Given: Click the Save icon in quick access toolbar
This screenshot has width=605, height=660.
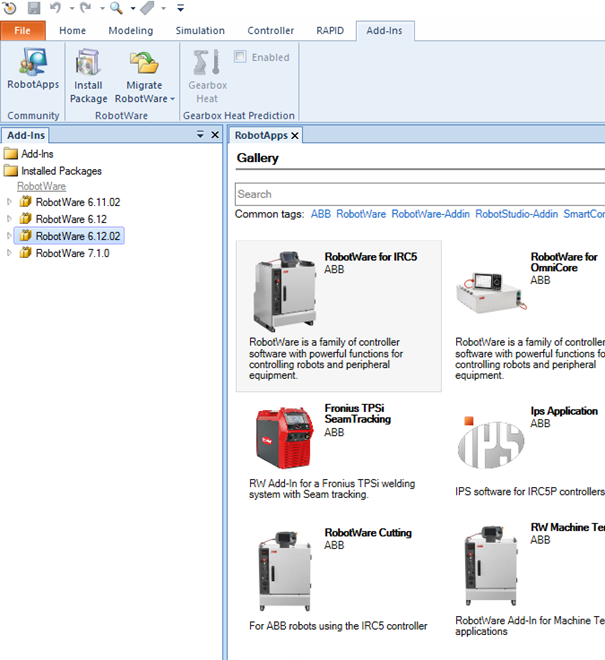Looking at the screenshot, I should pos(34,8).
